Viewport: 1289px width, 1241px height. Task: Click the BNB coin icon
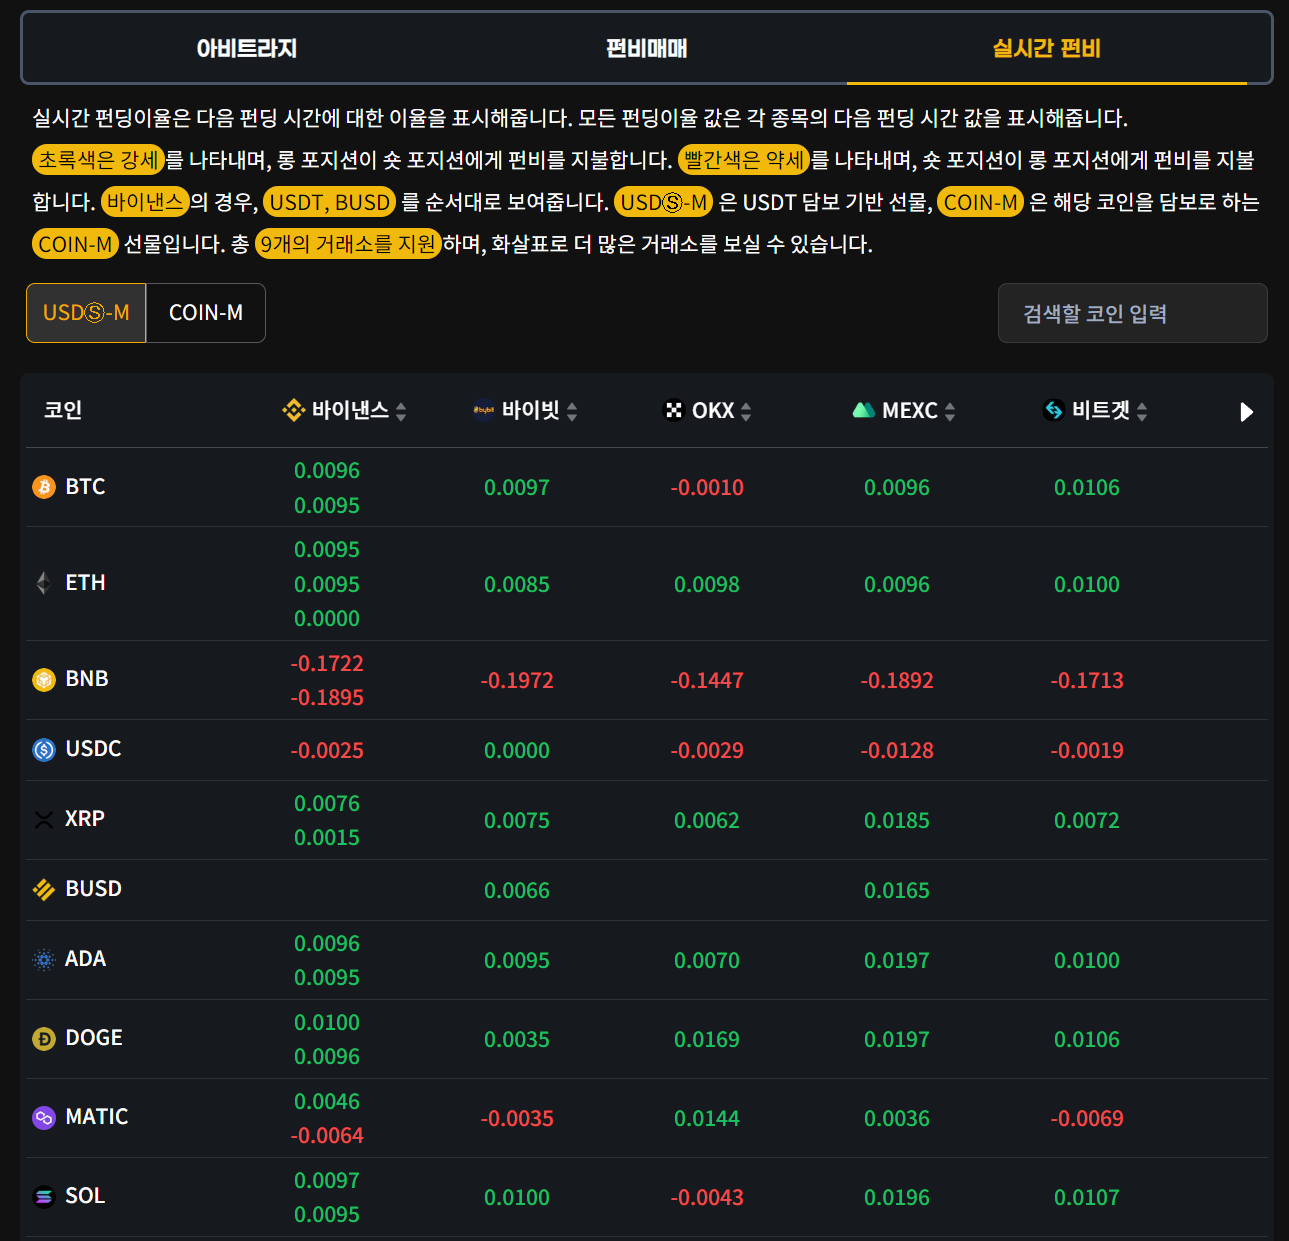44,680
